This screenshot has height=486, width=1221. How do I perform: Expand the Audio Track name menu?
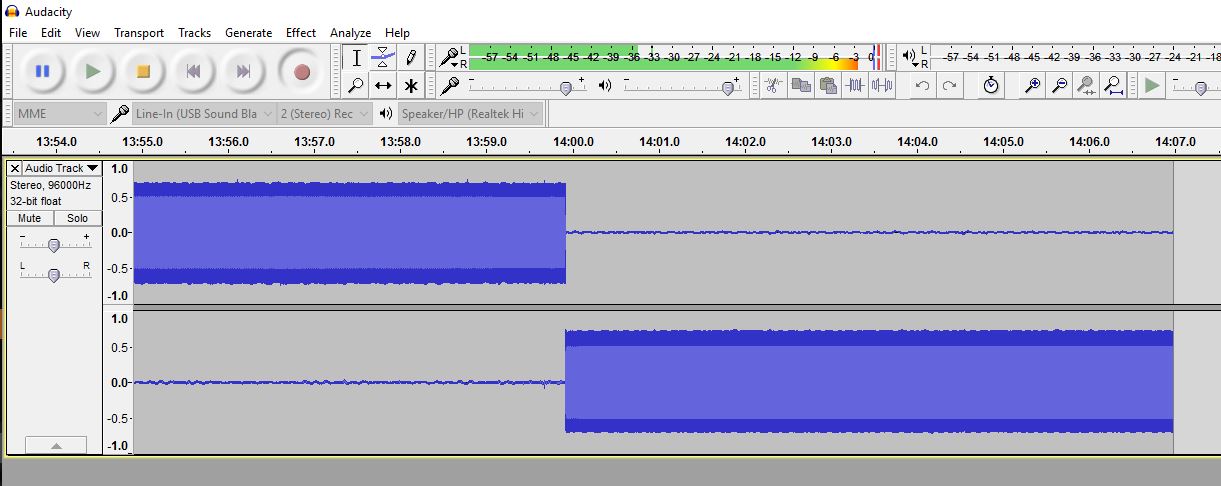[61, 168]
